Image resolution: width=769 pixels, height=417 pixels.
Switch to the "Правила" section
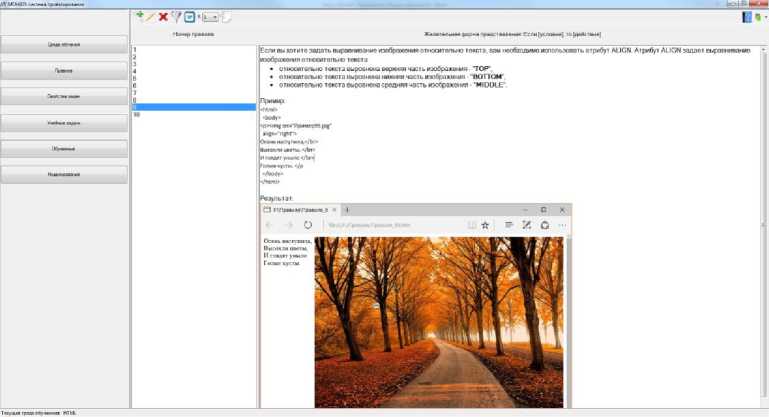tap(64, 71)
